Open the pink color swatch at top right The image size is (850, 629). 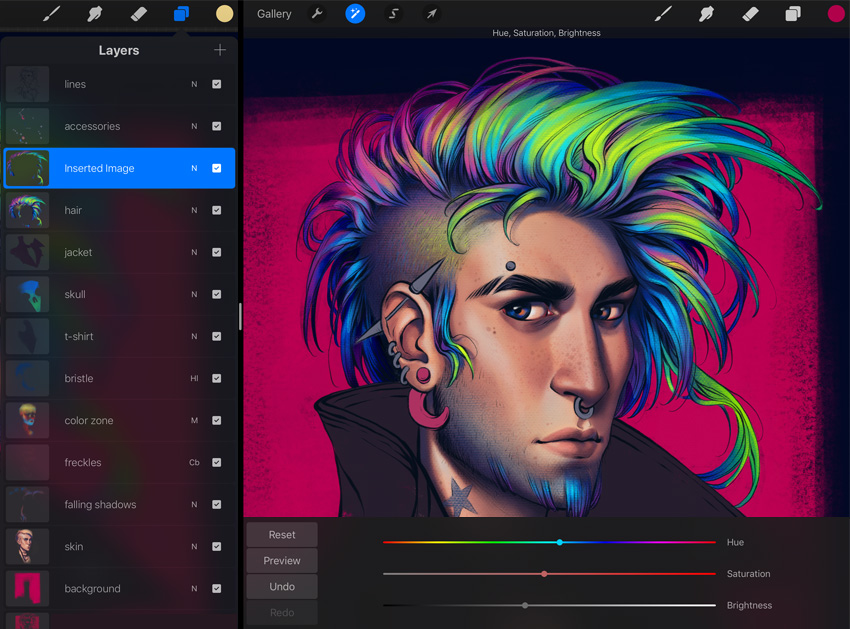pyautogui.click(x=836, y=14)
